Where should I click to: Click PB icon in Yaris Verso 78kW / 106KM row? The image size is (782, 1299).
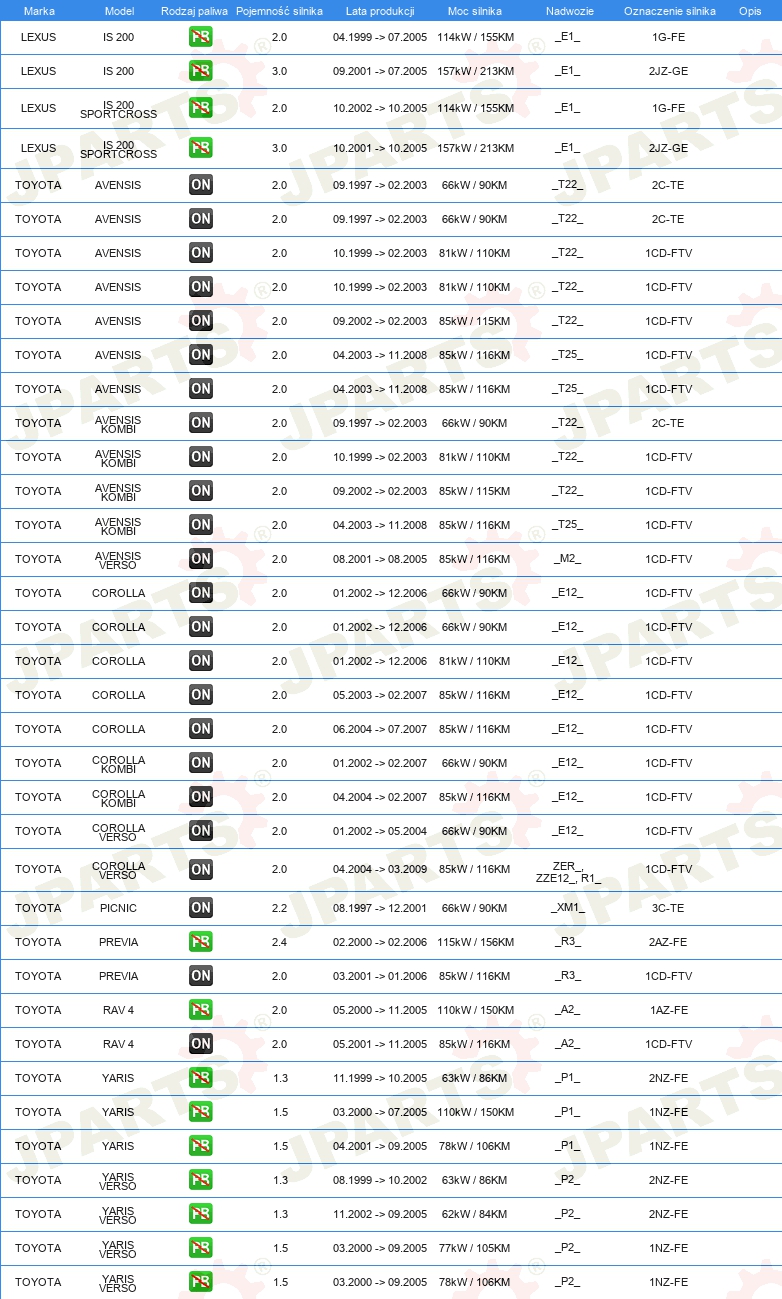[201, 1282]
